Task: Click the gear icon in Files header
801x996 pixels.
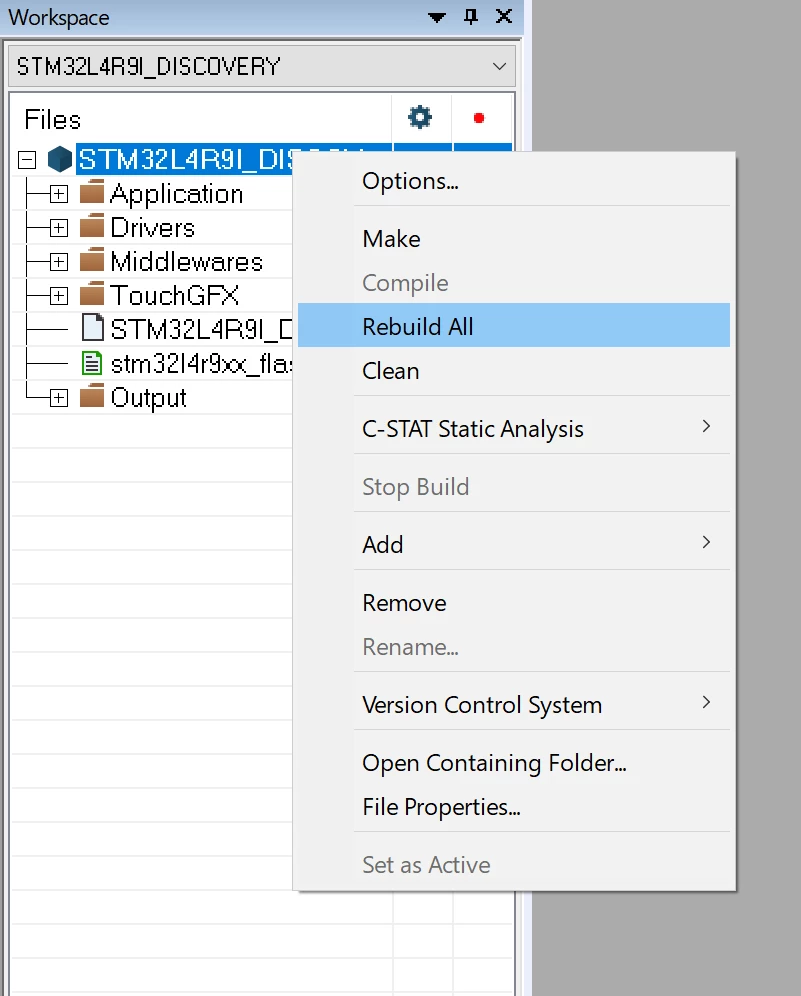Action: [420, 118]
